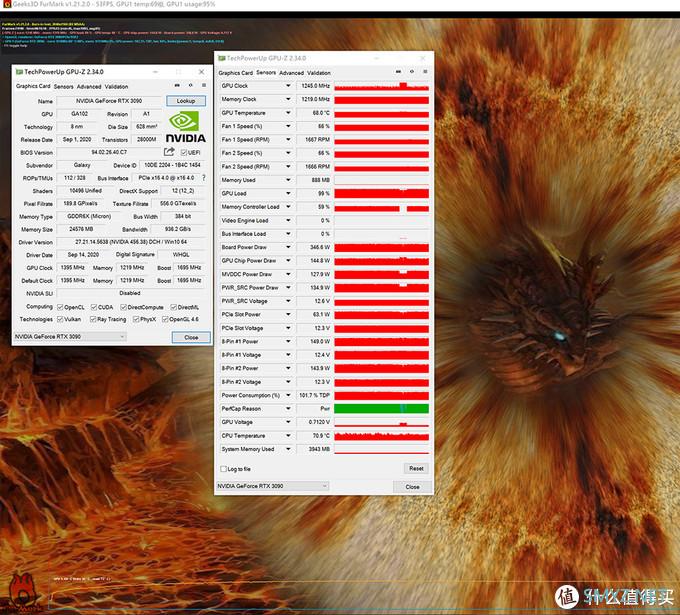The image size is (680, 615).
Task: Open the Validation tab in the left GPU-Z window
Action: (x=116, y=87)
